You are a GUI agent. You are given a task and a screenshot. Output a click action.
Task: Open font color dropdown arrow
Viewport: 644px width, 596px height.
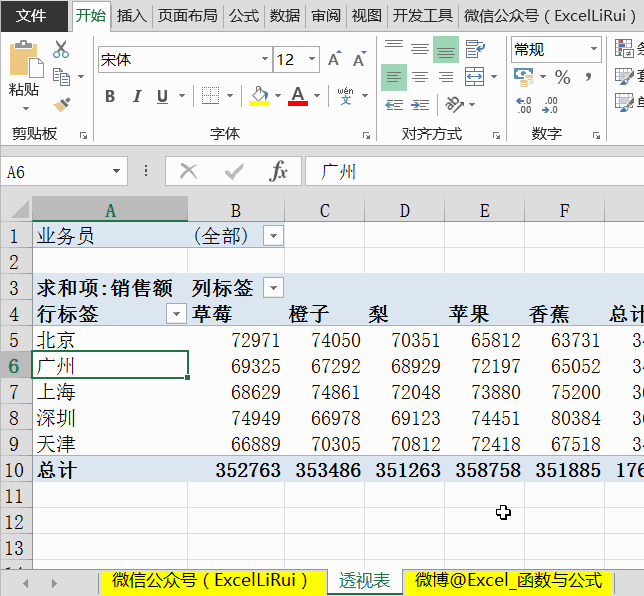[x=317, y=96]
